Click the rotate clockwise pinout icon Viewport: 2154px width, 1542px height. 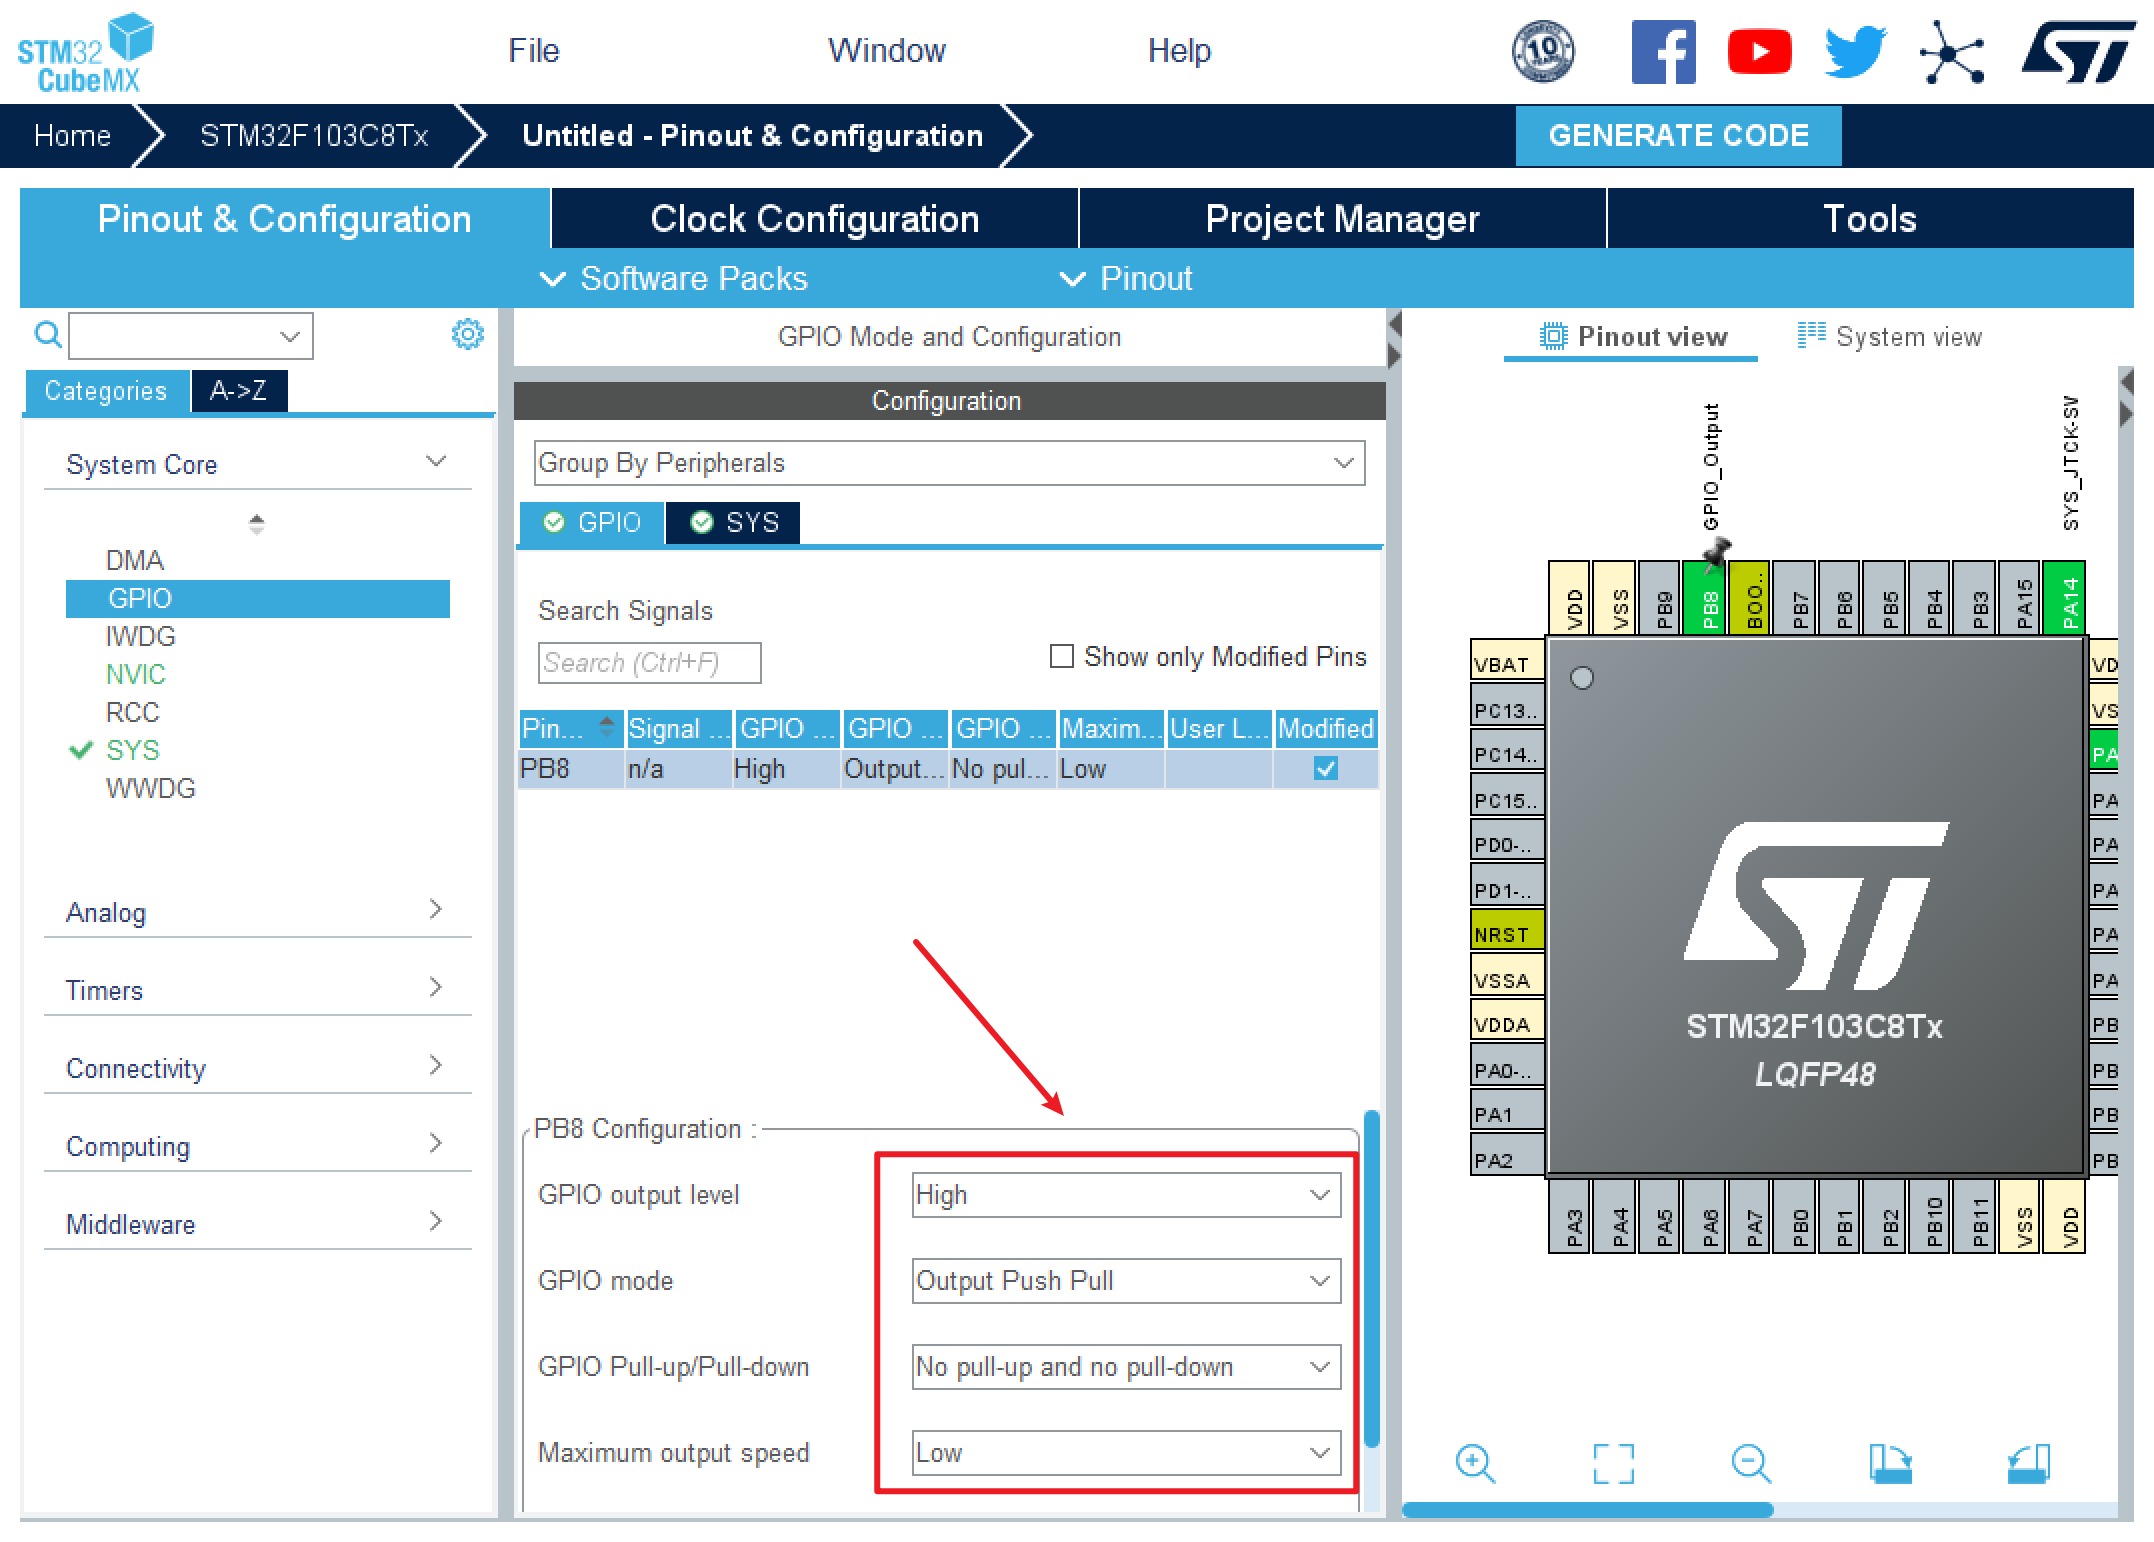[1890, 1464]
